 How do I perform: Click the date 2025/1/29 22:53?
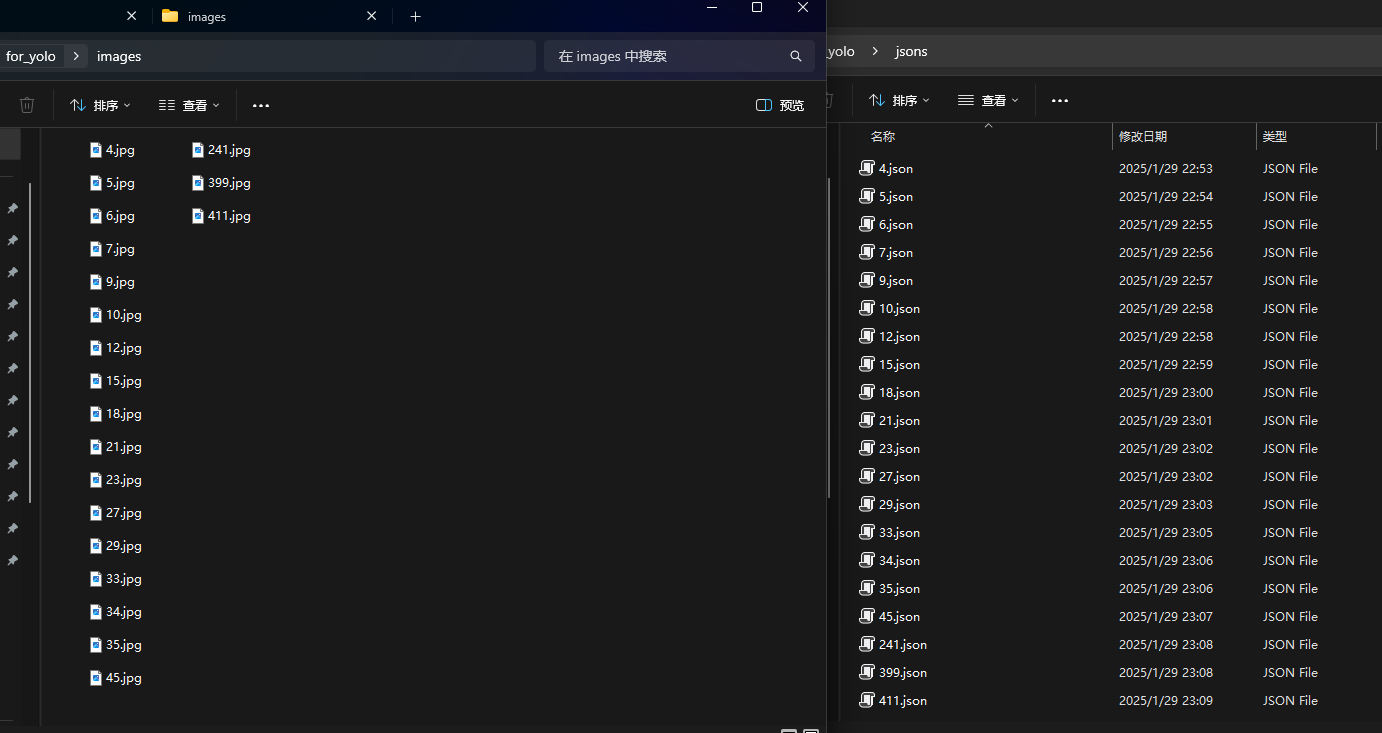pyautogui.click(x=1166, y=169)
